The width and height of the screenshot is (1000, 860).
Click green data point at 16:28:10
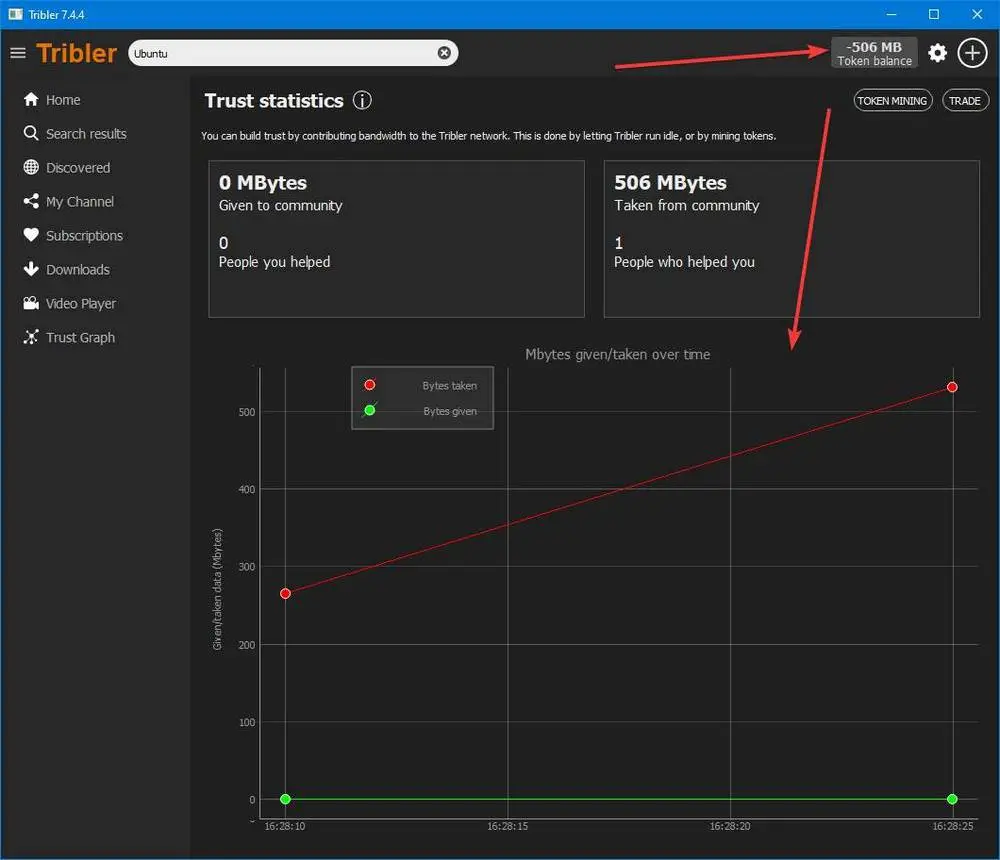[x=285, y=799]
